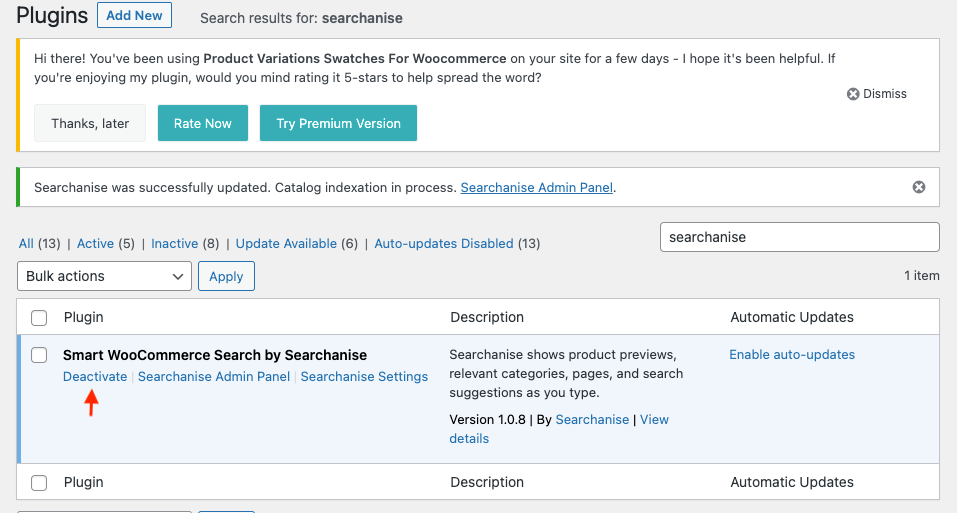Filter plugins by Active
The width and height of the screenshot is (957, 513).
click(95, 243)
